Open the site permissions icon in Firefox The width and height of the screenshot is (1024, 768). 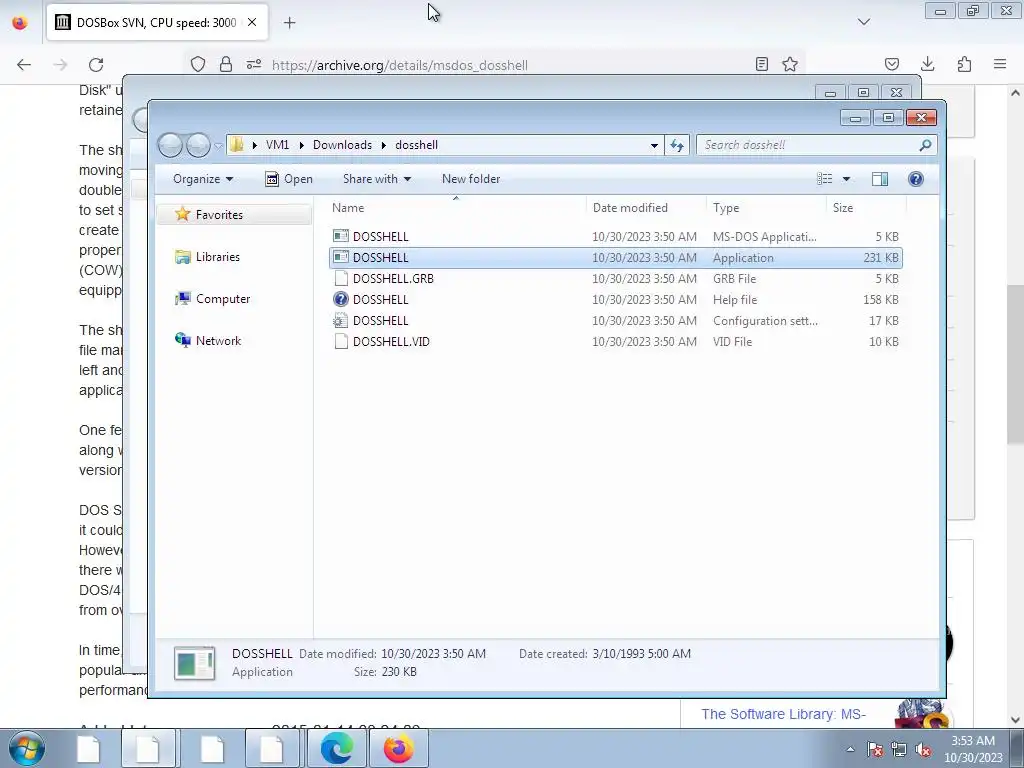[254, 65]
